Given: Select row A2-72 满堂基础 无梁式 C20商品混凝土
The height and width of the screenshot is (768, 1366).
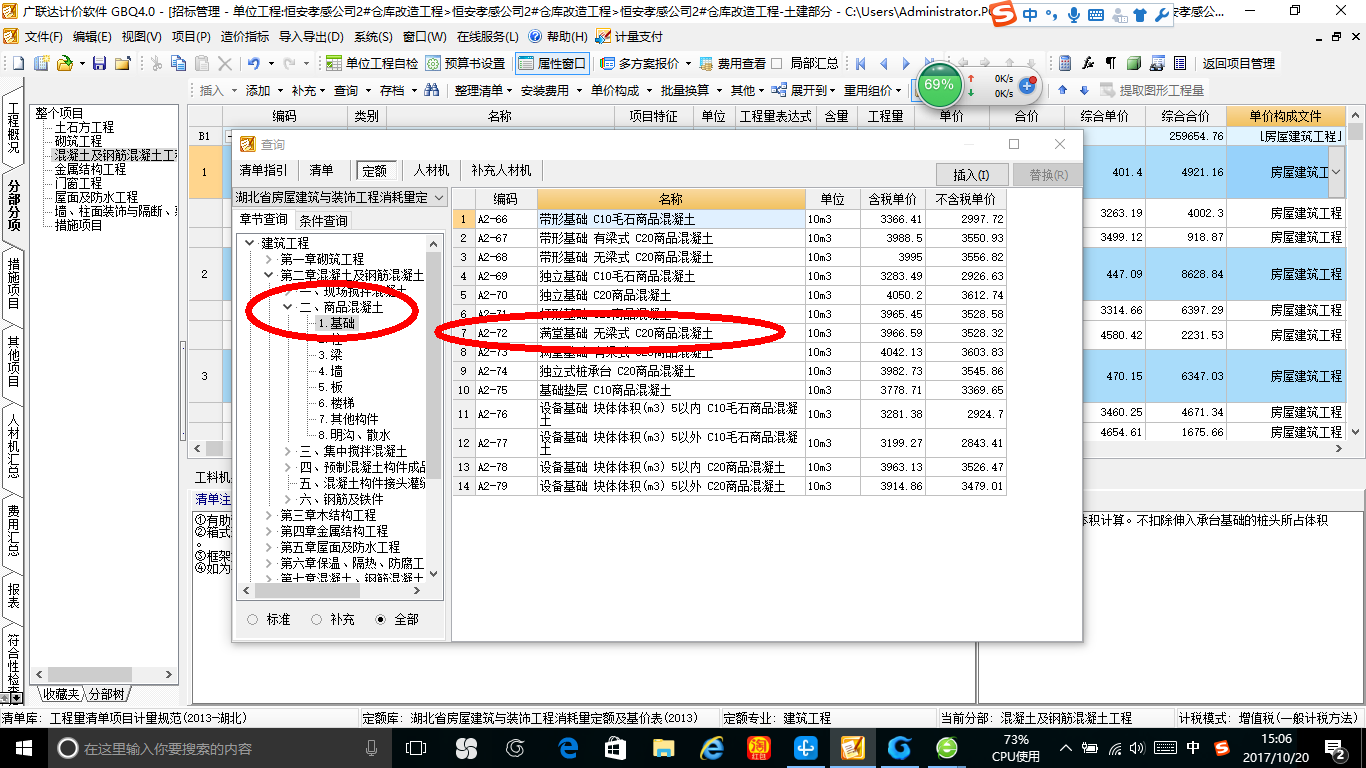Looking at the screenshot, I should 729,333.
